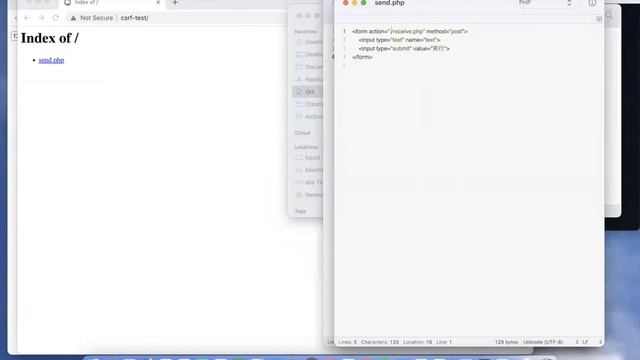Select Network in Finder sidebar

[309, 195]
